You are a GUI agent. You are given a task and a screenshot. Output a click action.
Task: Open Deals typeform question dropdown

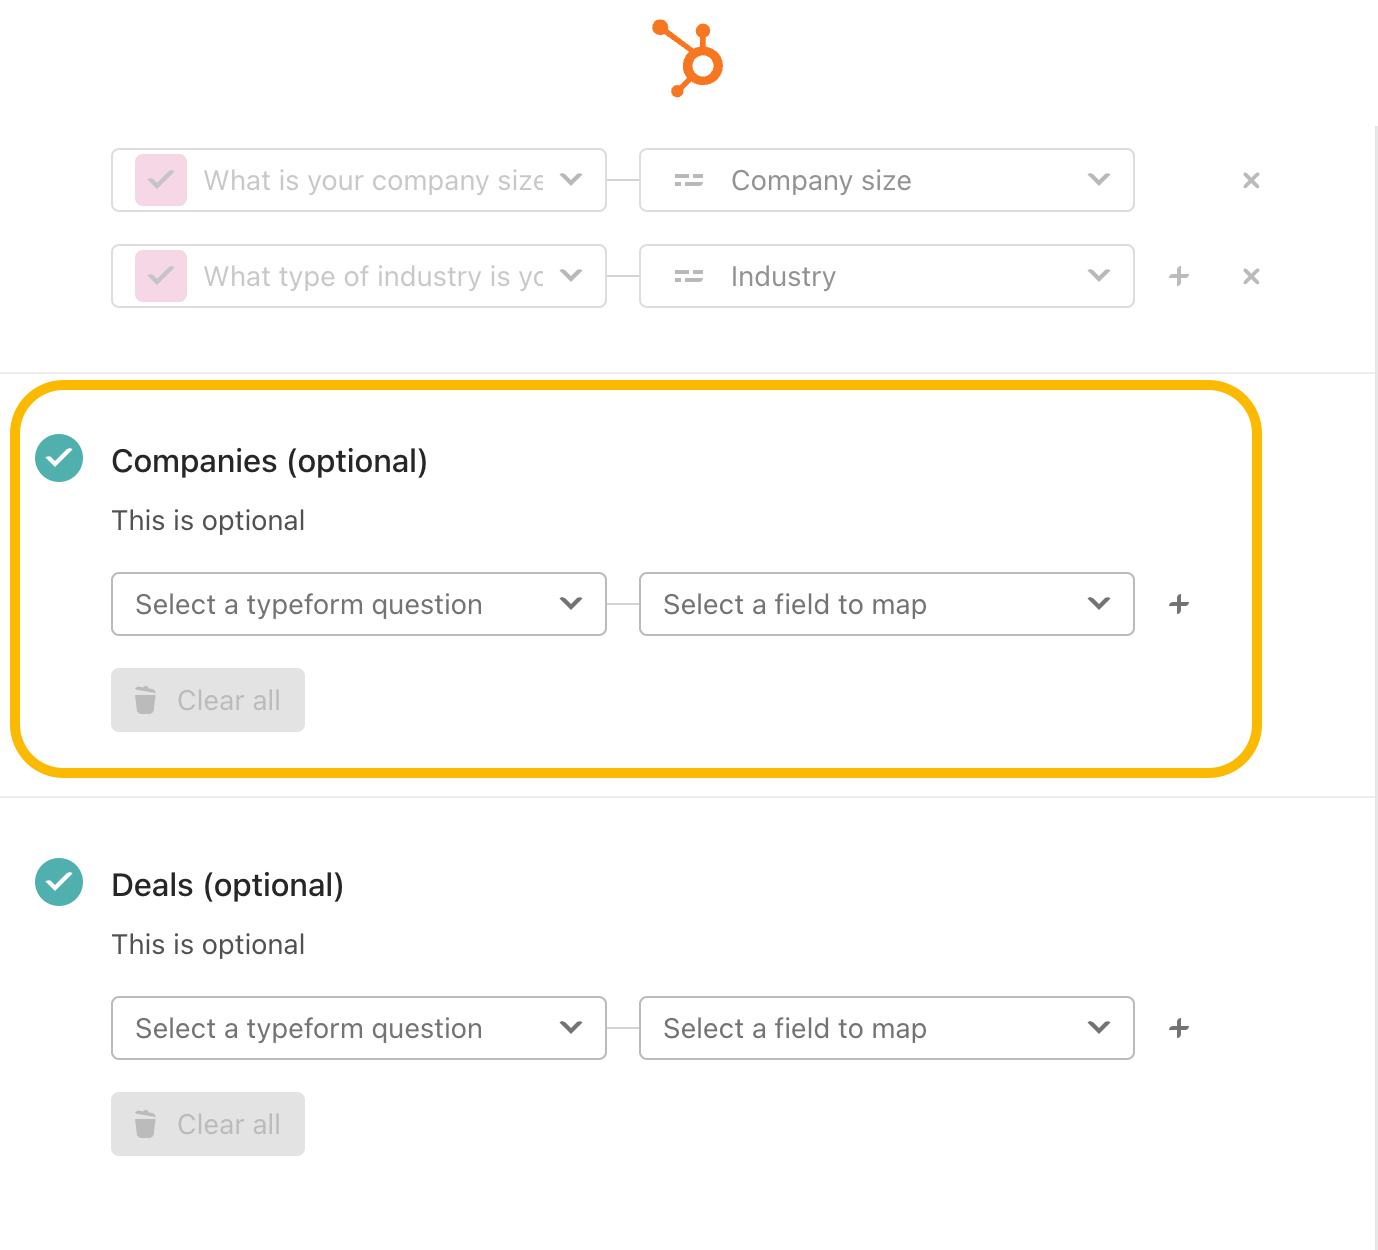pos(359,1028)
